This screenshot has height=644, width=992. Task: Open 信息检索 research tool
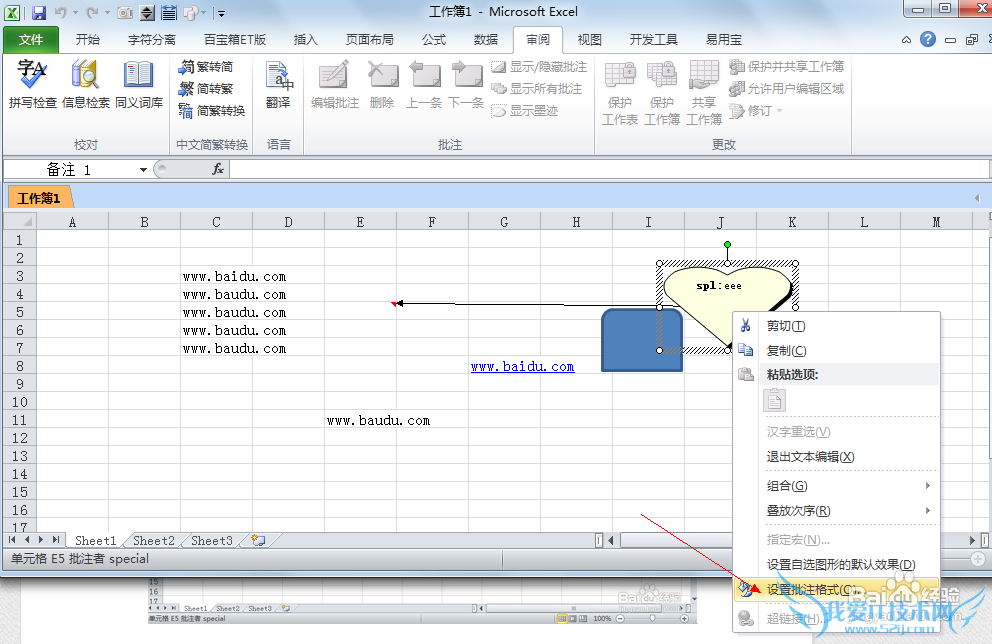tap(85, 84)
